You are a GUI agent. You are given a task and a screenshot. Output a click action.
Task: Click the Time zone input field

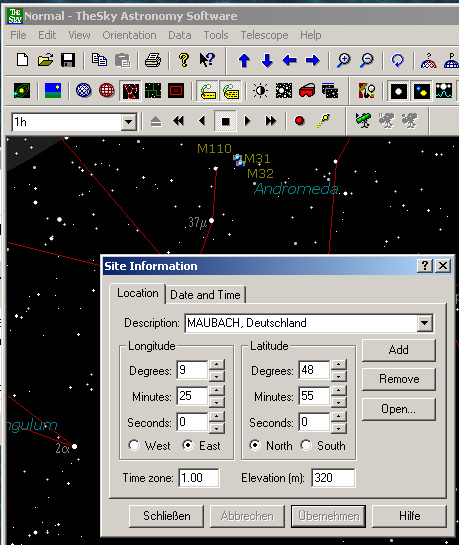(x=199, y=478)
